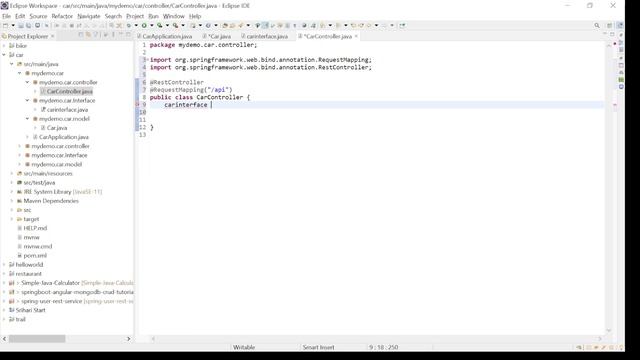Image resolution: width=640 pixels, height=360 pixels.
Task: Click Smart Insert in status bar
Action: pyautogui.click(x=318, y=347)
